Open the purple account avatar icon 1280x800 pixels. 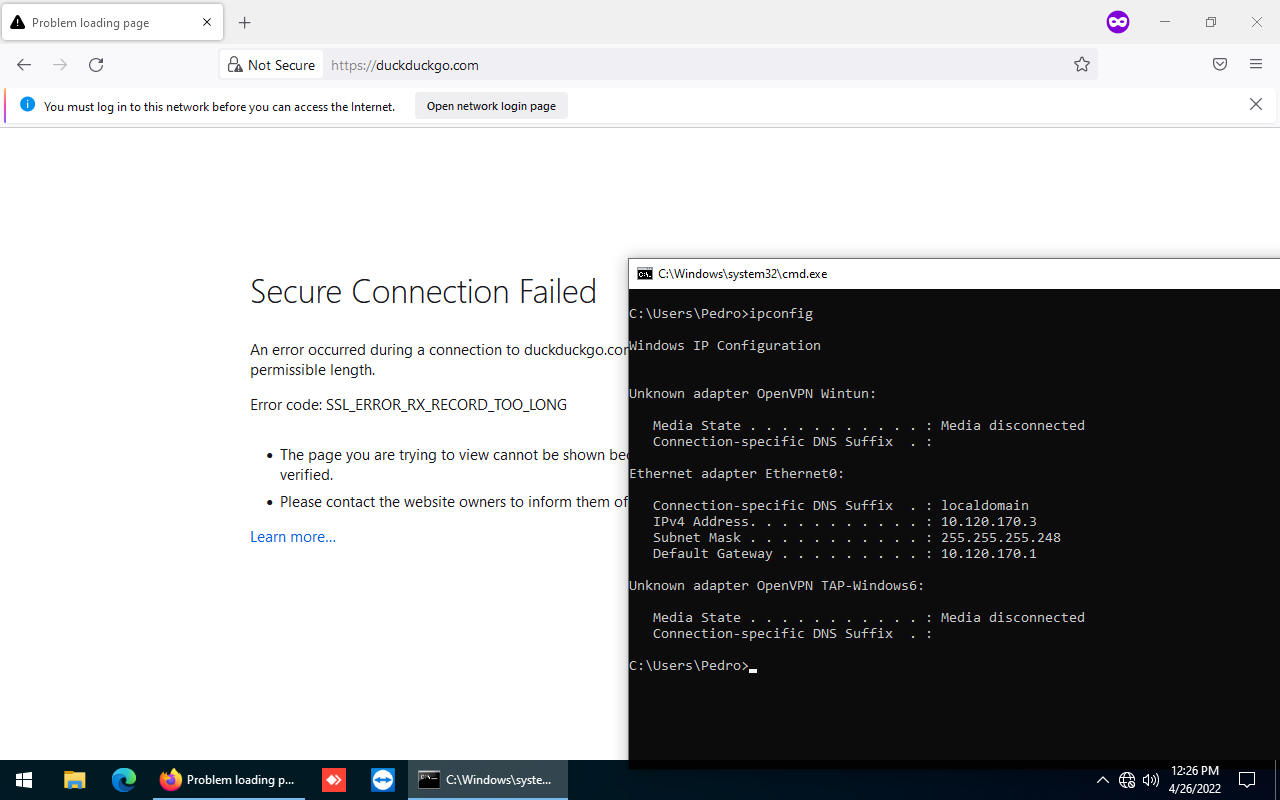(1117, 22)
